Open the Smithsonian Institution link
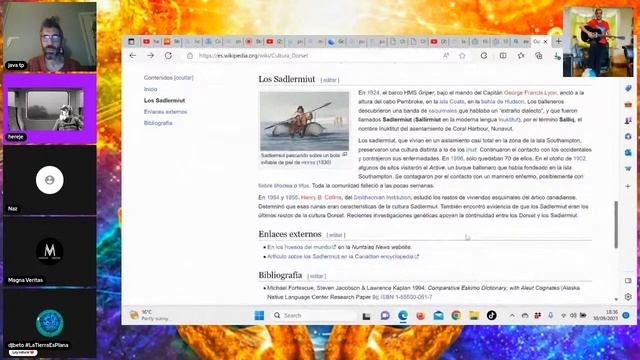The height and width of the screenshot is (360, 640). pyautogui.click(x=382, y=198)
